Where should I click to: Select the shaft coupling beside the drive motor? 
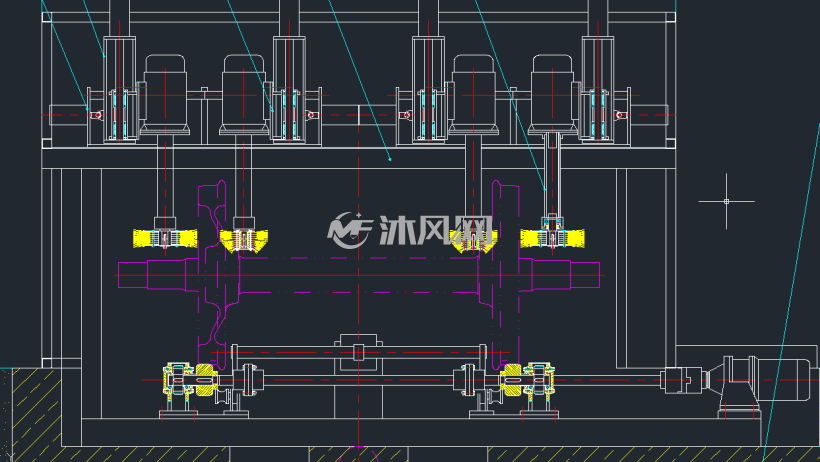(x=681, y=380)
